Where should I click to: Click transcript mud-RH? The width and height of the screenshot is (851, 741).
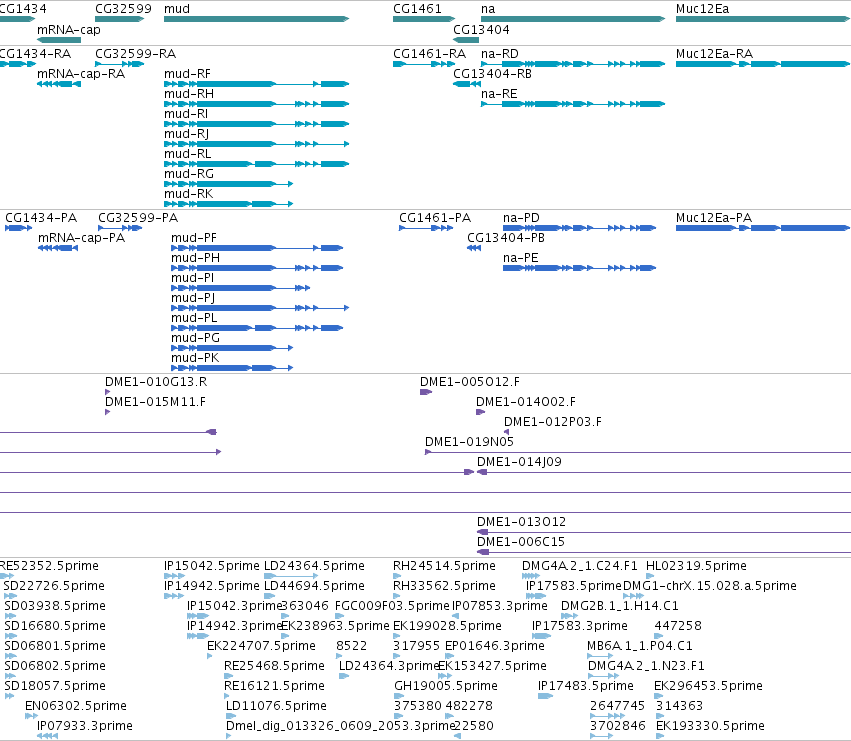coord(256,104)
